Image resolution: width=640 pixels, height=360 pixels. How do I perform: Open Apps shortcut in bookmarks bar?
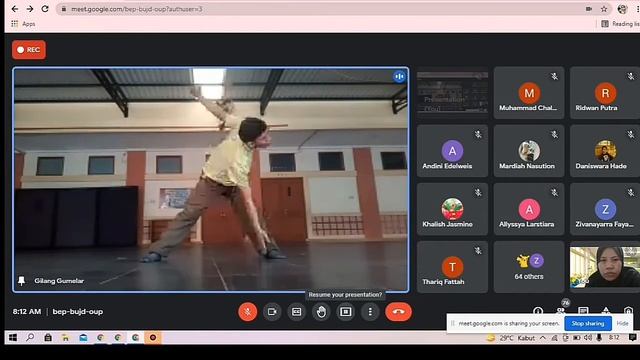[x=23, y=24]
